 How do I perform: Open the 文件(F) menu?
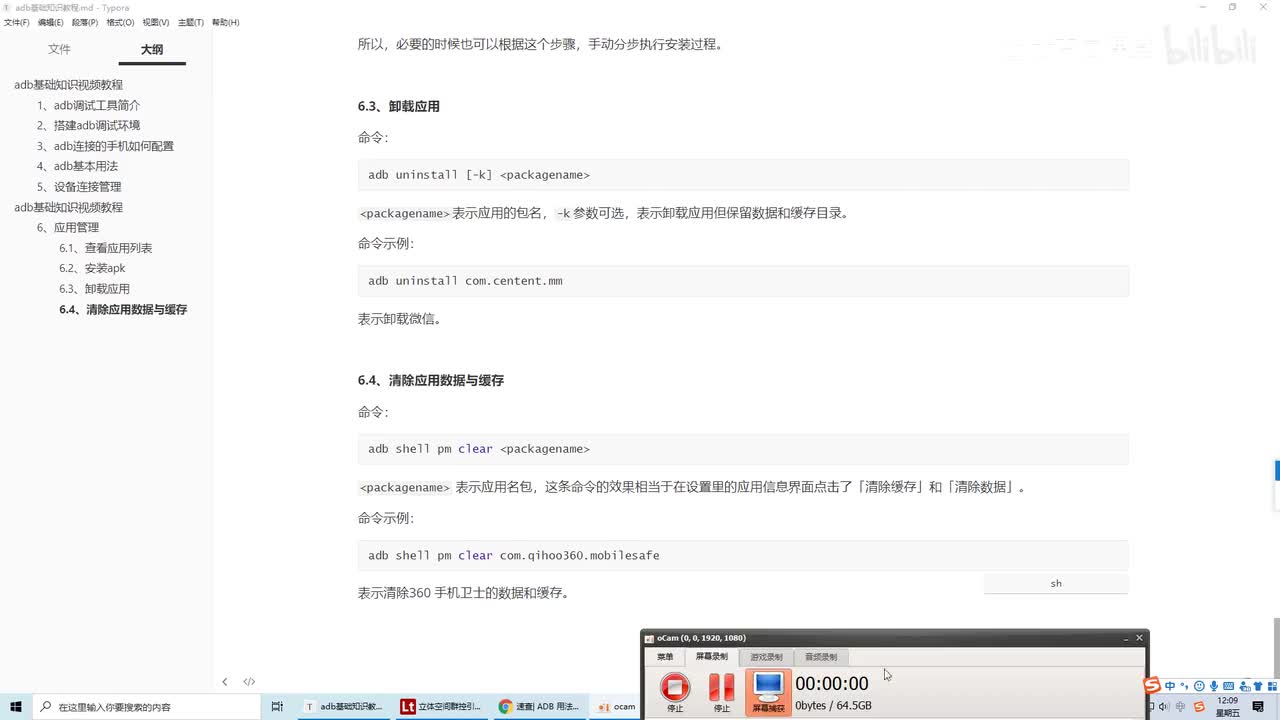[16, 22]
